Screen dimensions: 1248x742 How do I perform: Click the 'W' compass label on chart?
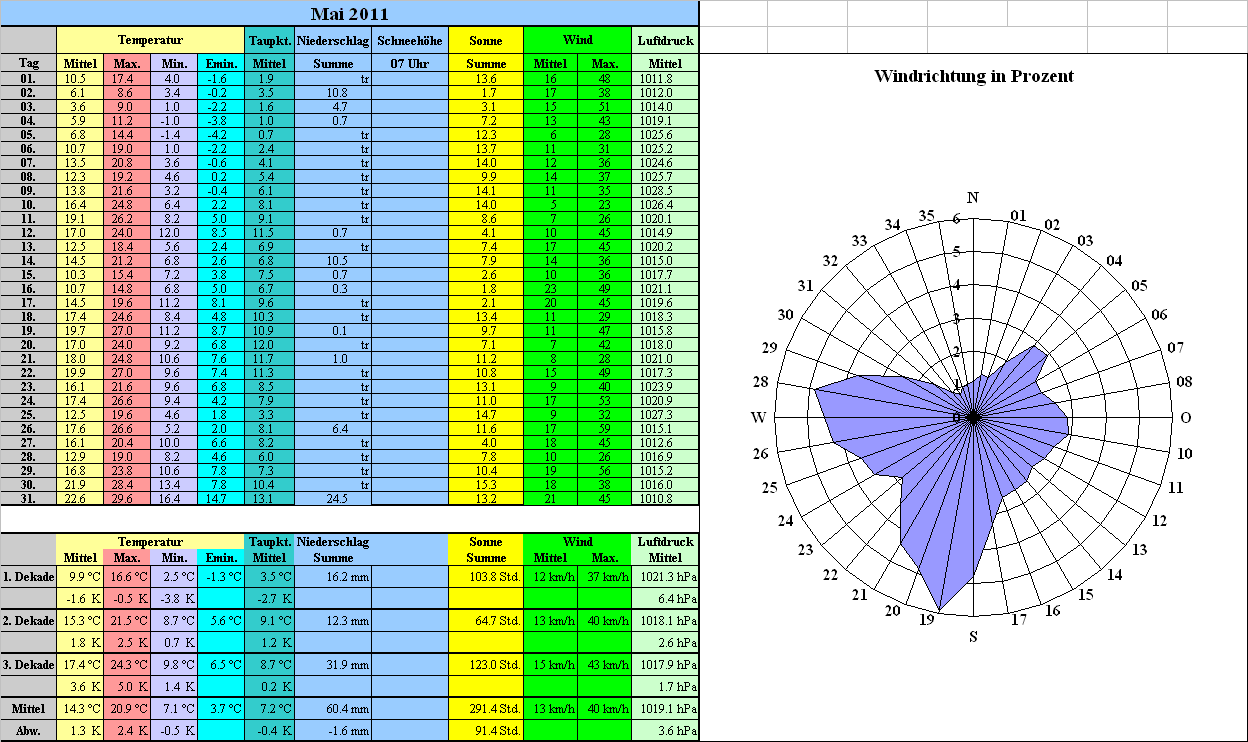pyautogui.click(x=759, y=417)
